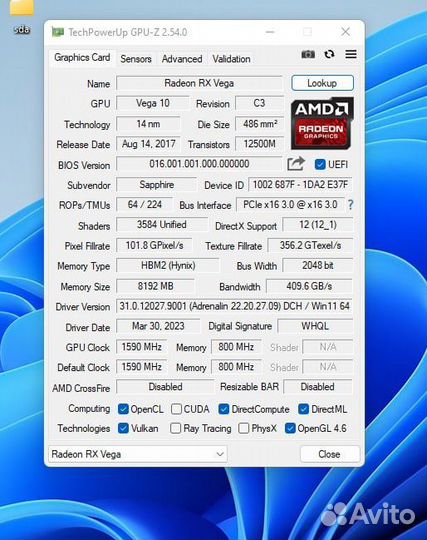The width and height of the screenshot is (427, 540).
Task: Export BIOS with the share arrow icon
Action: point(296,164)
